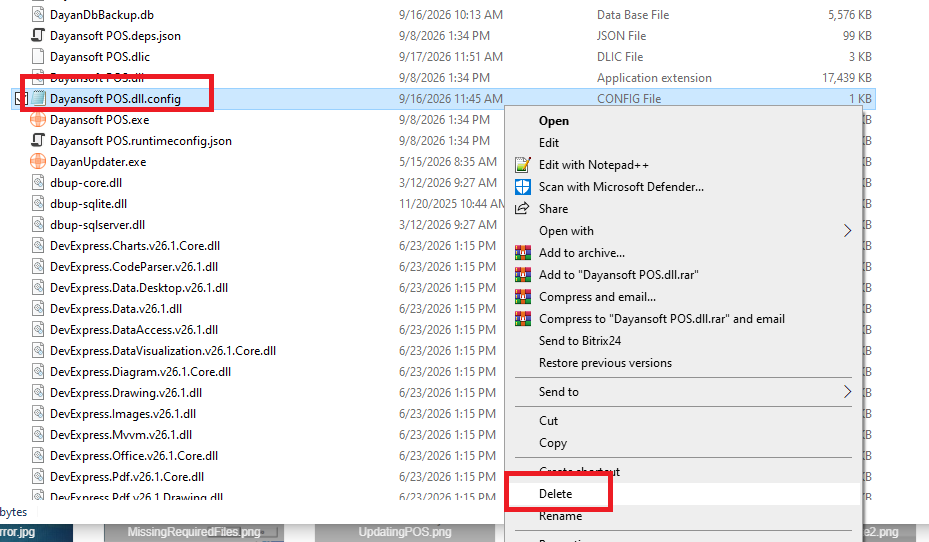Viewport: 929px width, 542px height.
Task: Expand the Send to submenu arrow
Action: point(847,392)
